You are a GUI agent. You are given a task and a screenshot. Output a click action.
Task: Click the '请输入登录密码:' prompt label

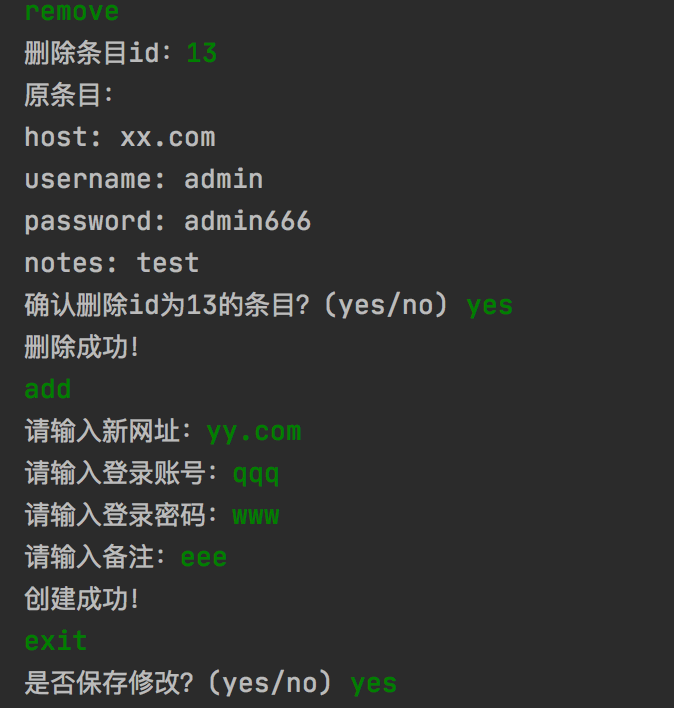121,515
